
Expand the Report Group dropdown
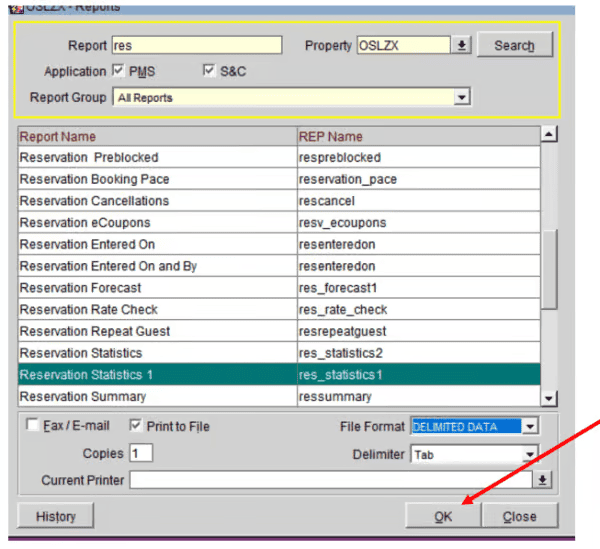point(461,98)
